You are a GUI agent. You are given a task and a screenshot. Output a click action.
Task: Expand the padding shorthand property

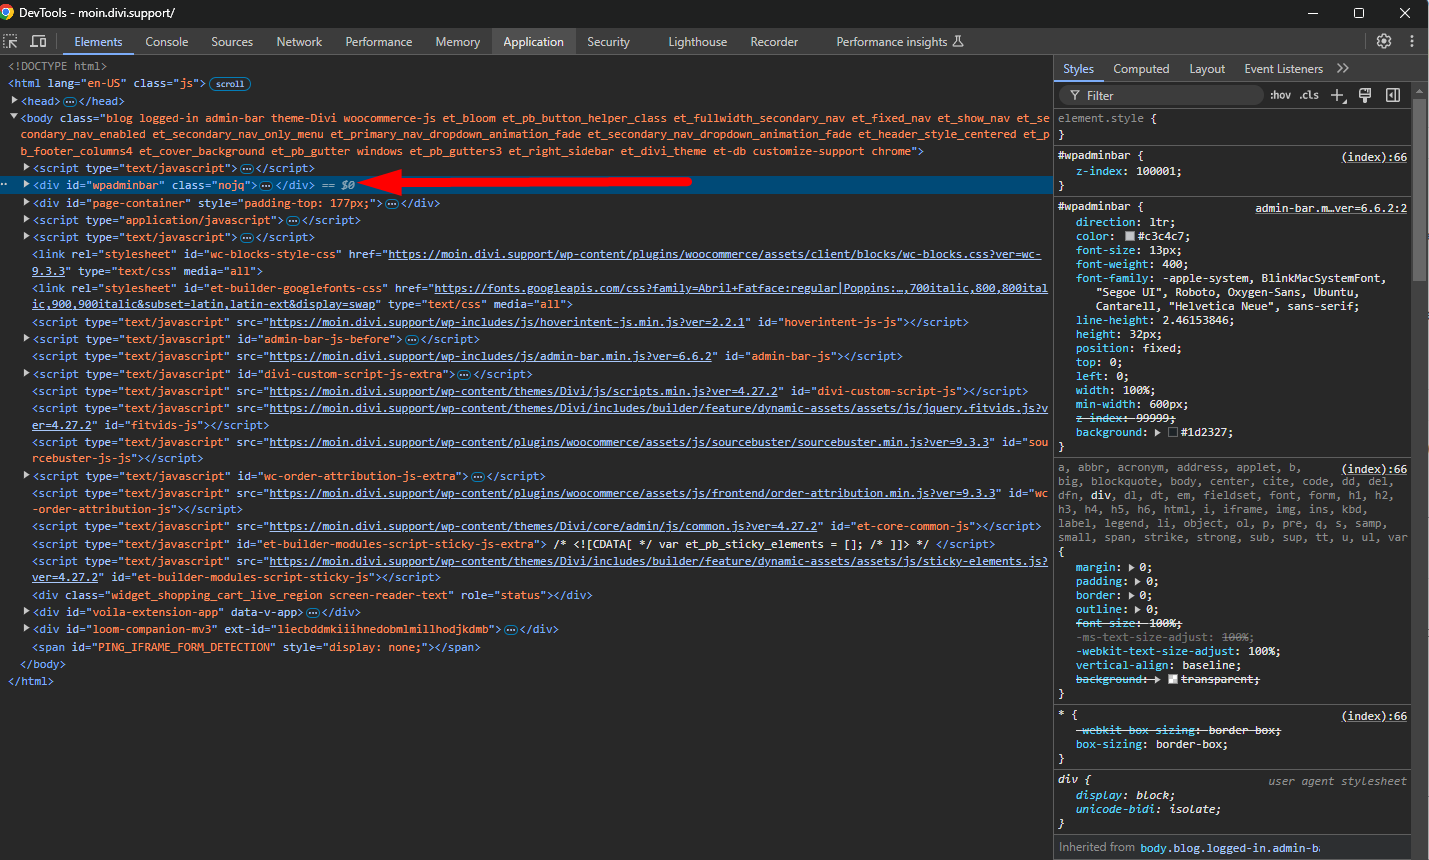[x=1138, y=581]
